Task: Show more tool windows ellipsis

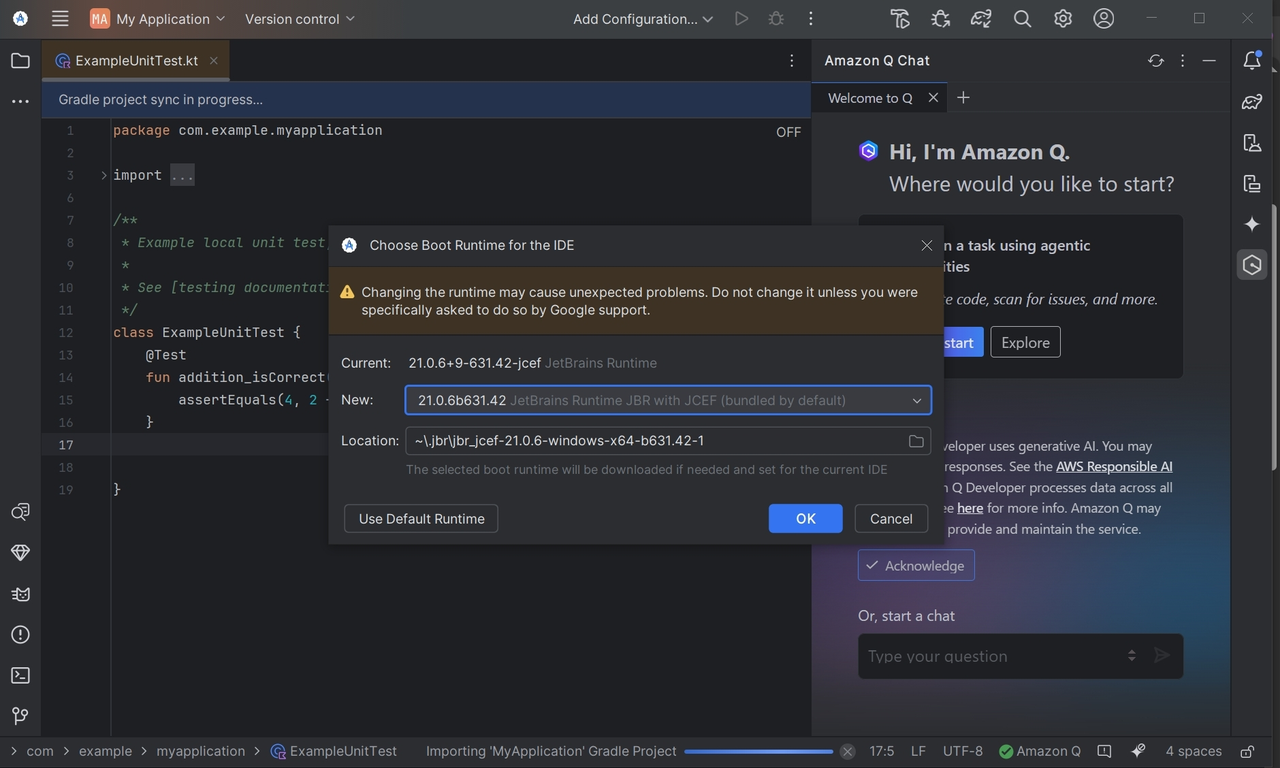Action: pos(20,101)
